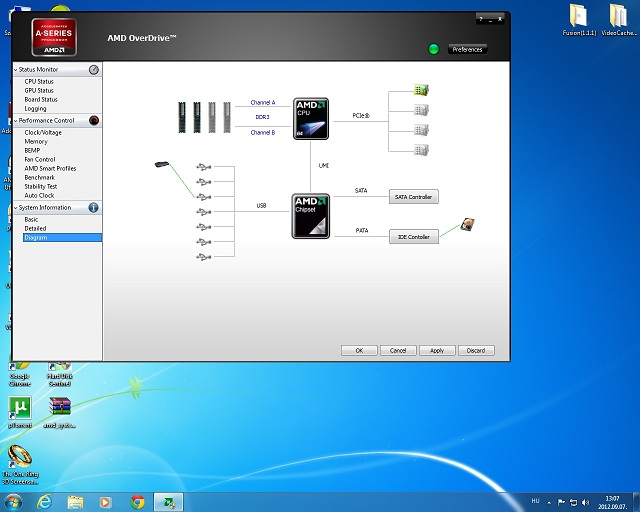Open Logging page

[35, 109]
